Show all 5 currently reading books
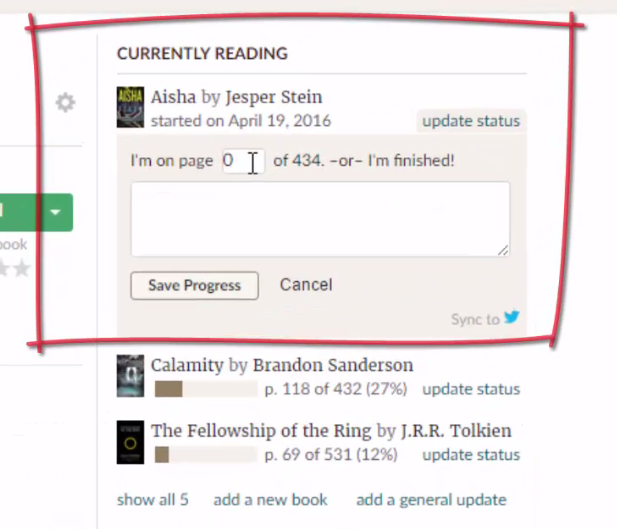Viewport: 617px width, 529px height. [x=153, y=500]
